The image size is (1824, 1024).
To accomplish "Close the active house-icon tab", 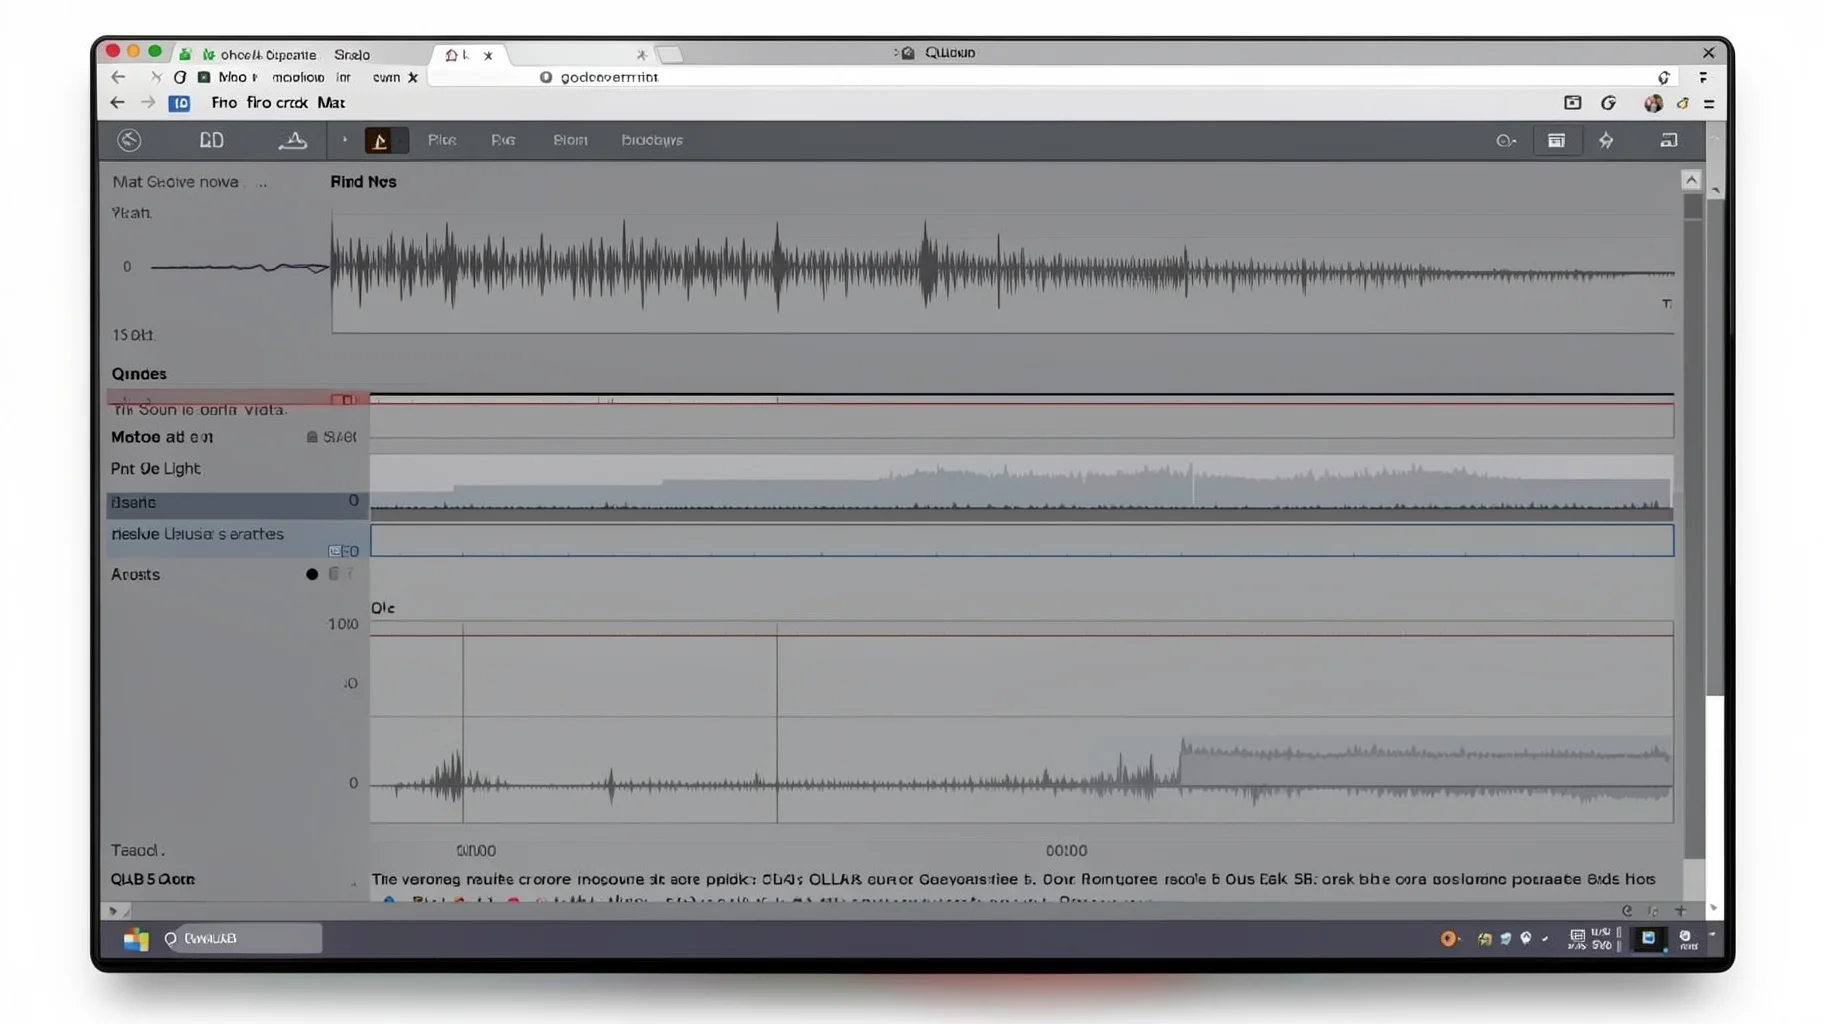I will tap(488, 55).
